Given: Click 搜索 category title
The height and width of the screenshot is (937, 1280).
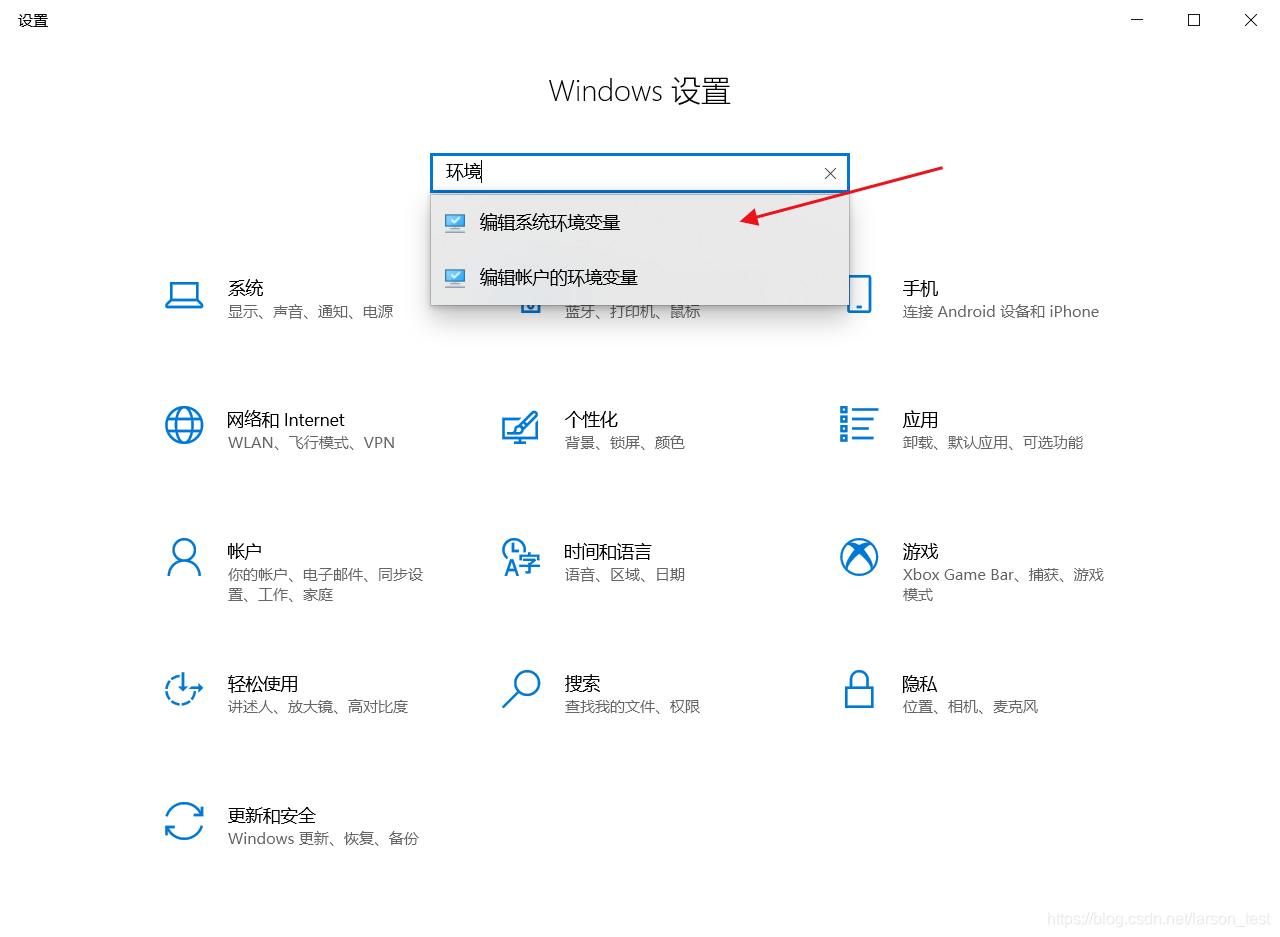Looking at the screenshot, I should [582, 684].
